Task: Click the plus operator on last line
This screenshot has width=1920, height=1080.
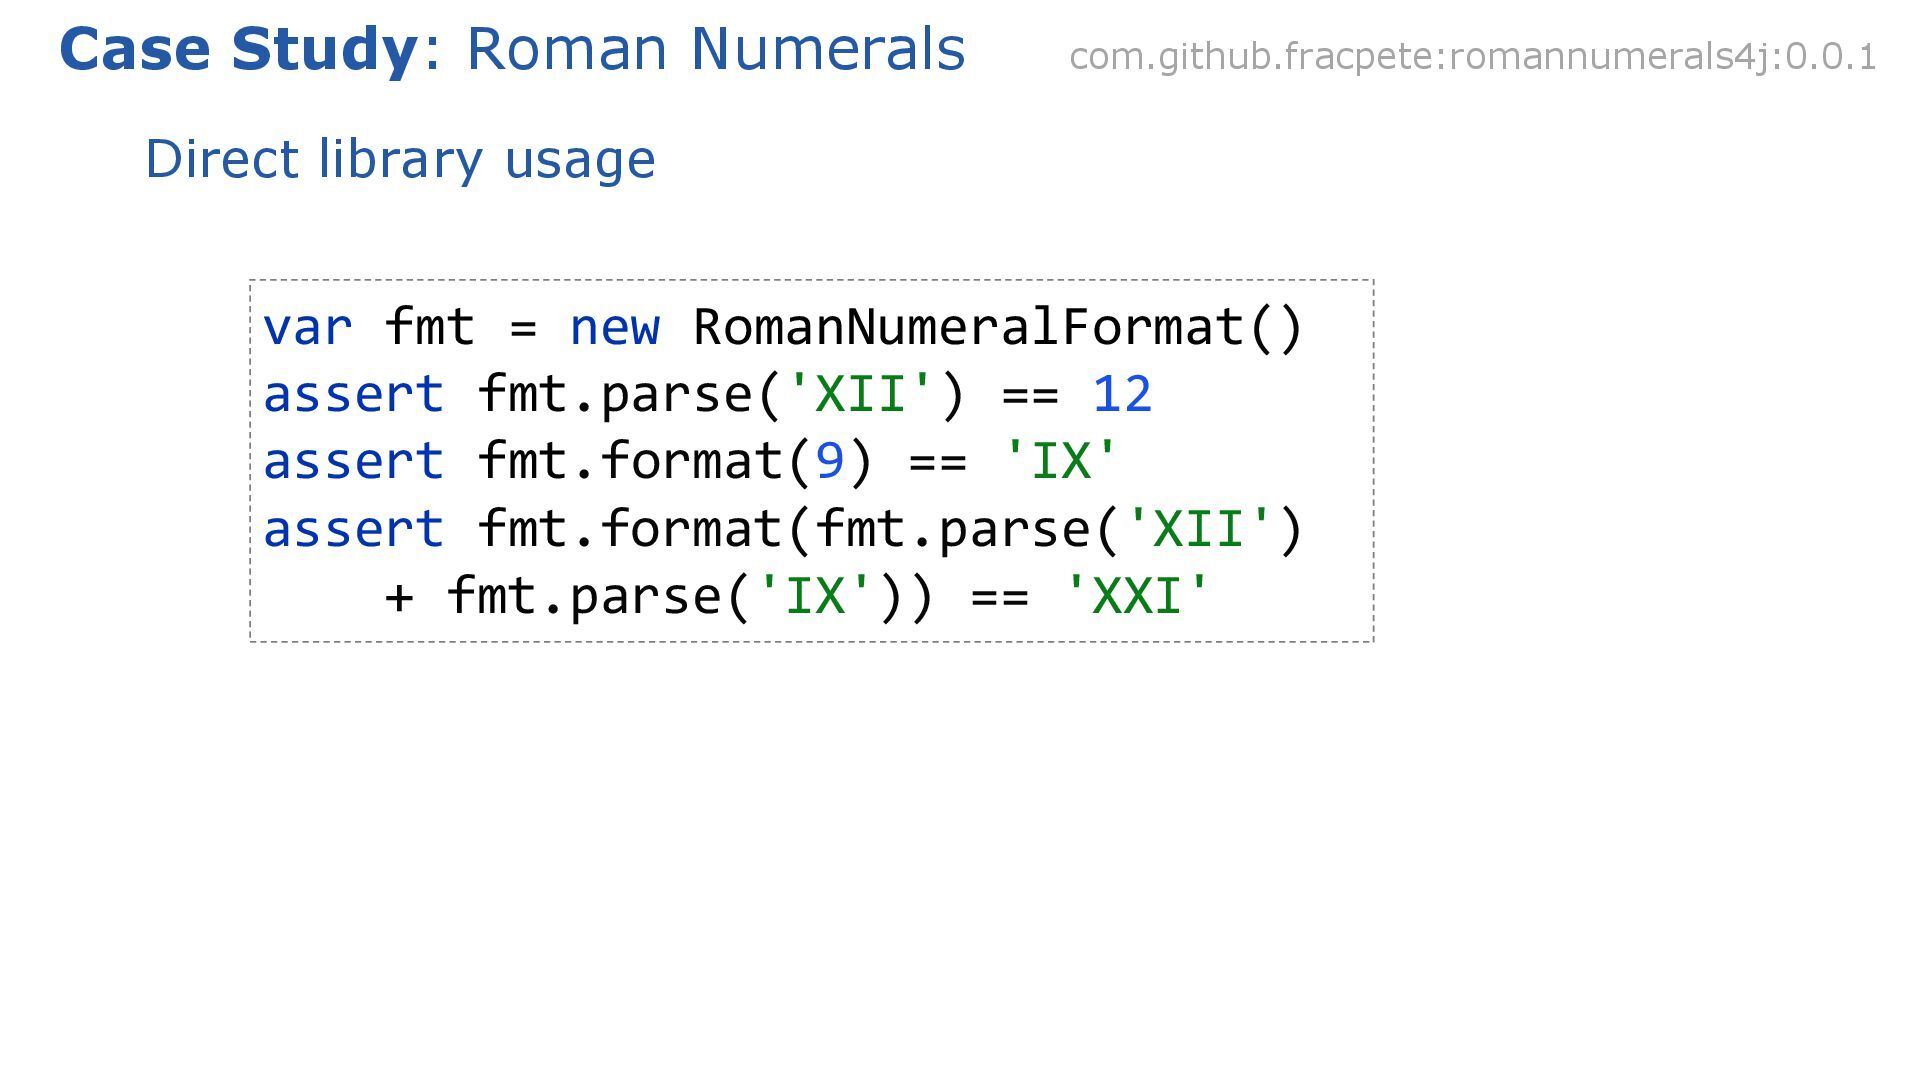Action: pos(399,597)
